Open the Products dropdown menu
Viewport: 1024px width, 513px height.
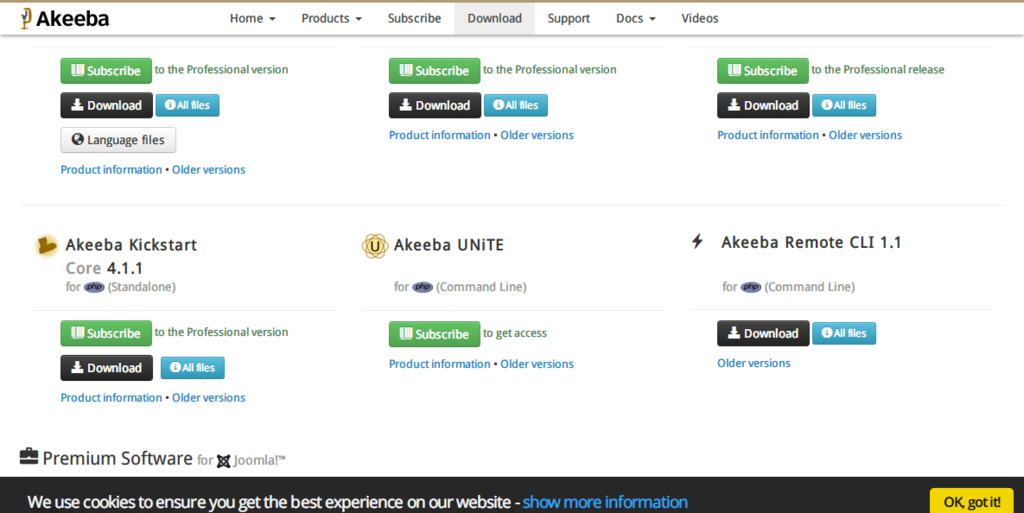click(331, 18)
